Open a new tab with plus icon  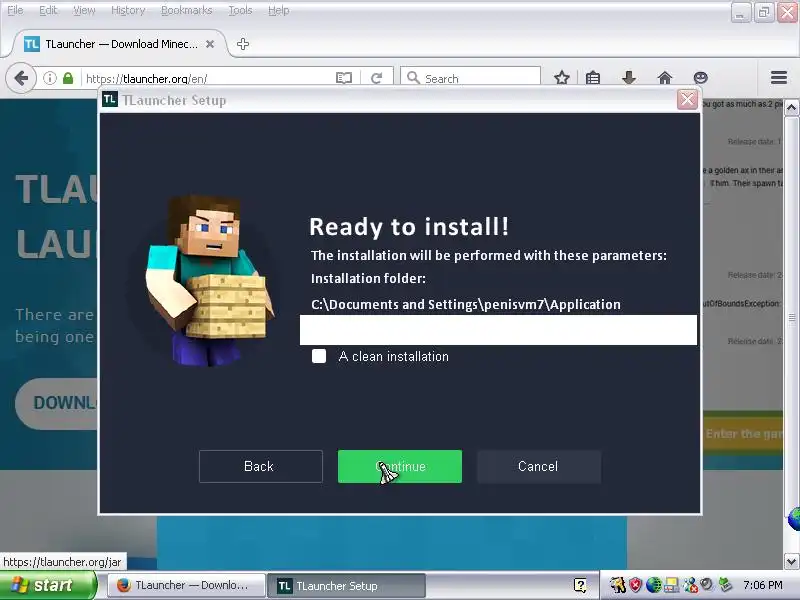pyautogui.click(x=243, y=44)
